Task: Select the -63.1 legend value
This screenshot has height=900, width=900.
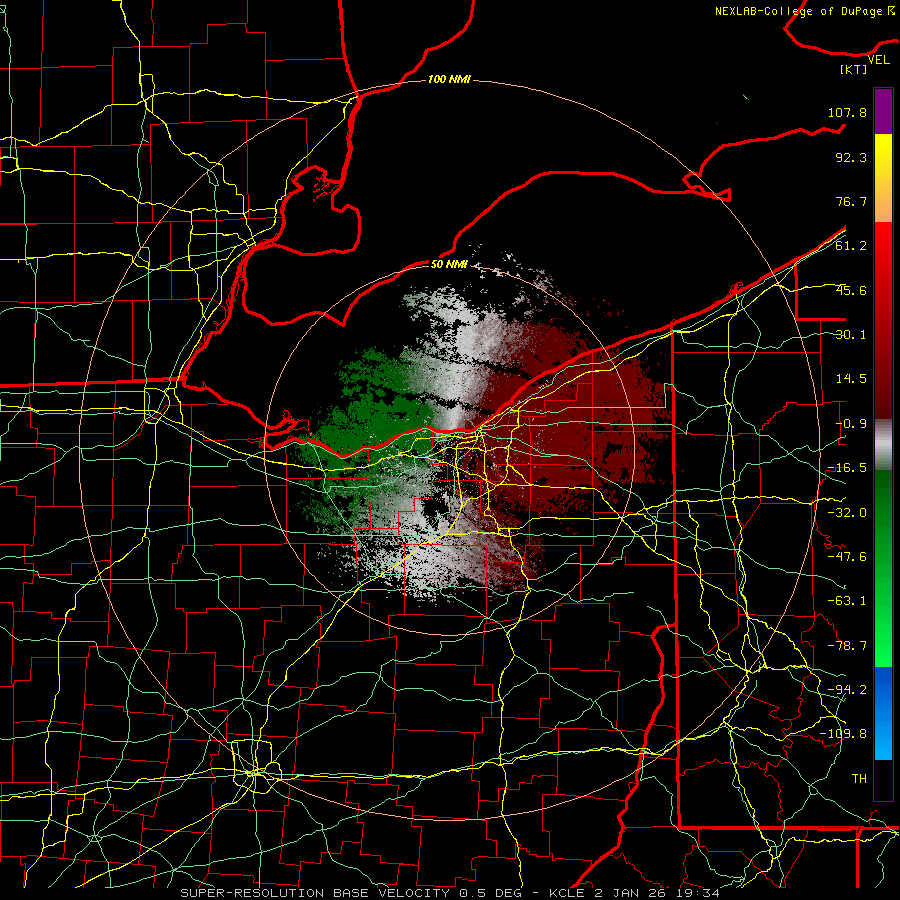Action: [847, 601]
